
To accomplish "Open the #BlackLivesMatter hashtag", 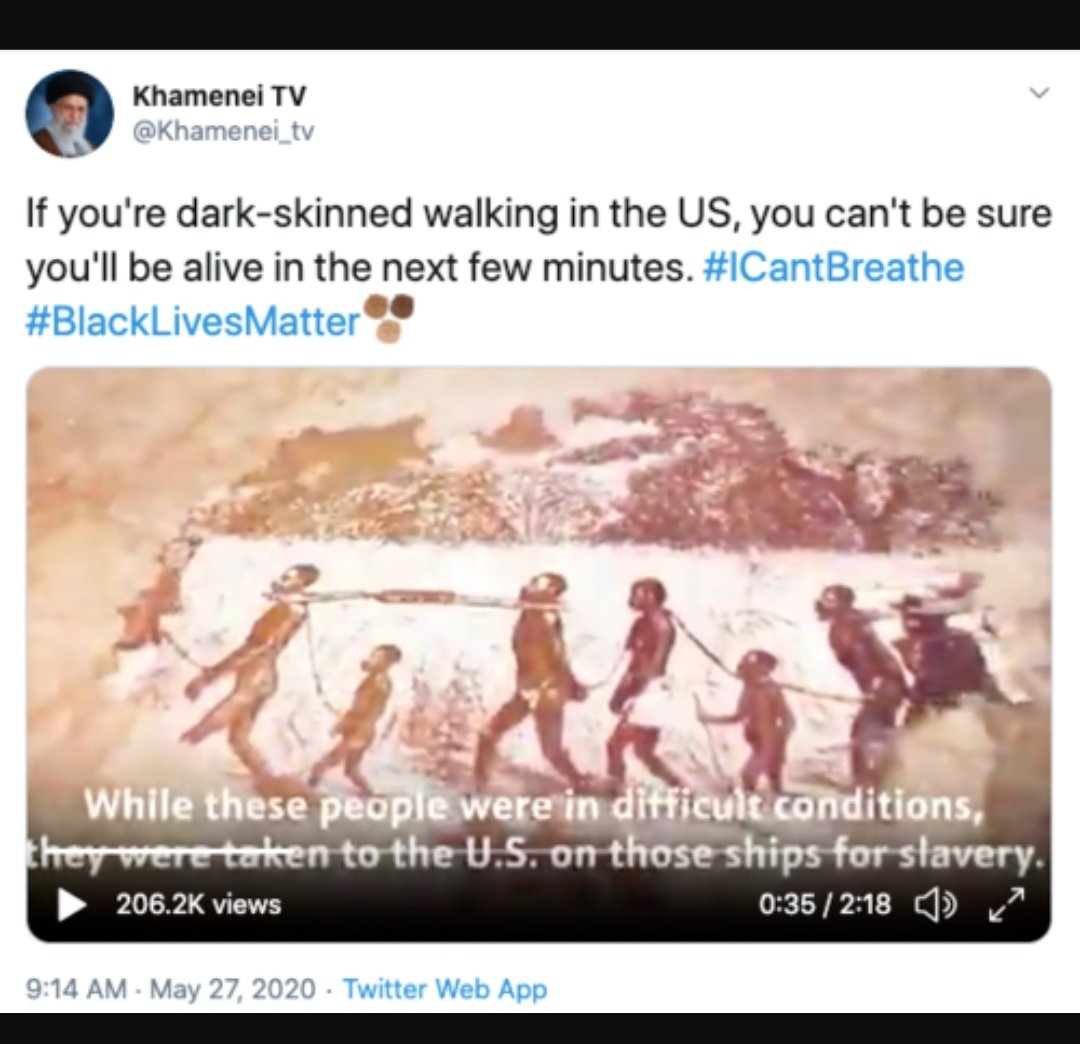I will (x=194, y=321).
